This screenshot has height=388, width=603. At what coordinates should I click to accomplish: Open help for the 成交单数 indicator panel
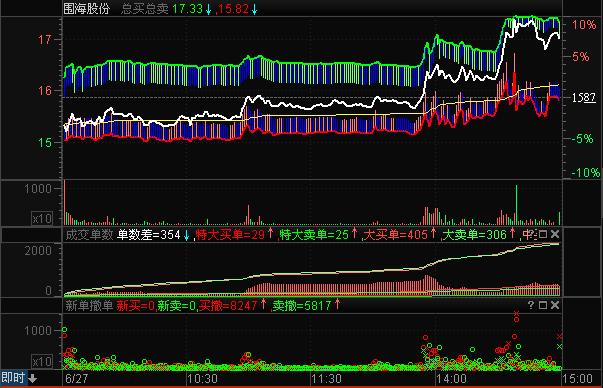click(x=532, y=234)
